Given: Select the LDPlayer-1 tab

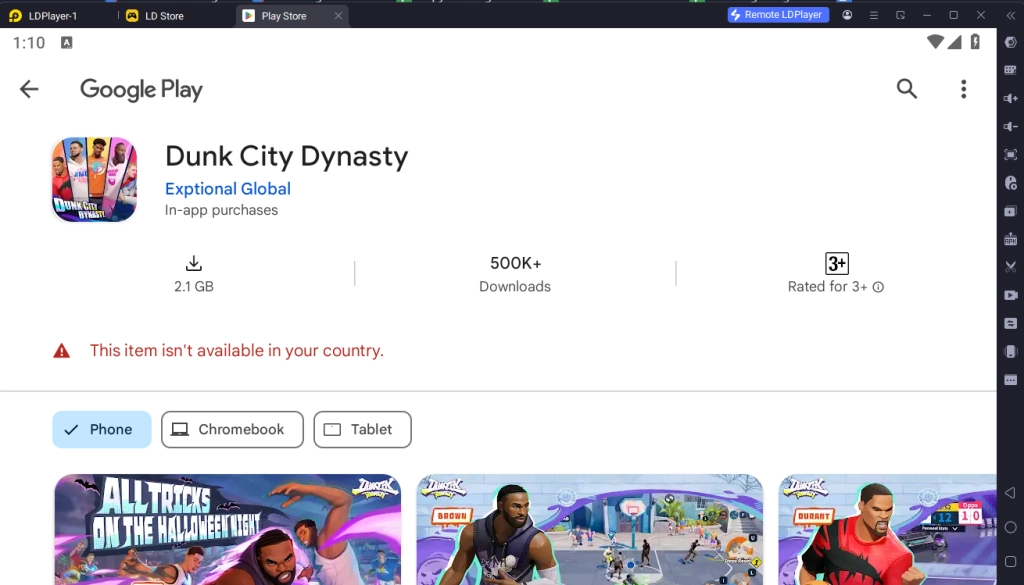Looking at the screenshot, I should (50, 15).
